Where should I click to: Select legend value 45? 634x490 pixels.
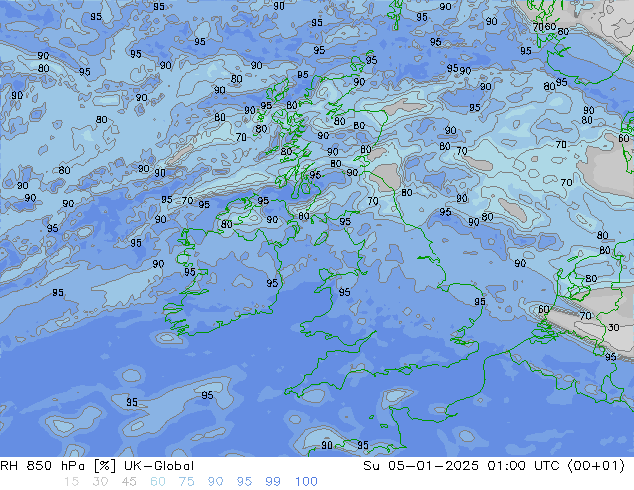(129, 482)
